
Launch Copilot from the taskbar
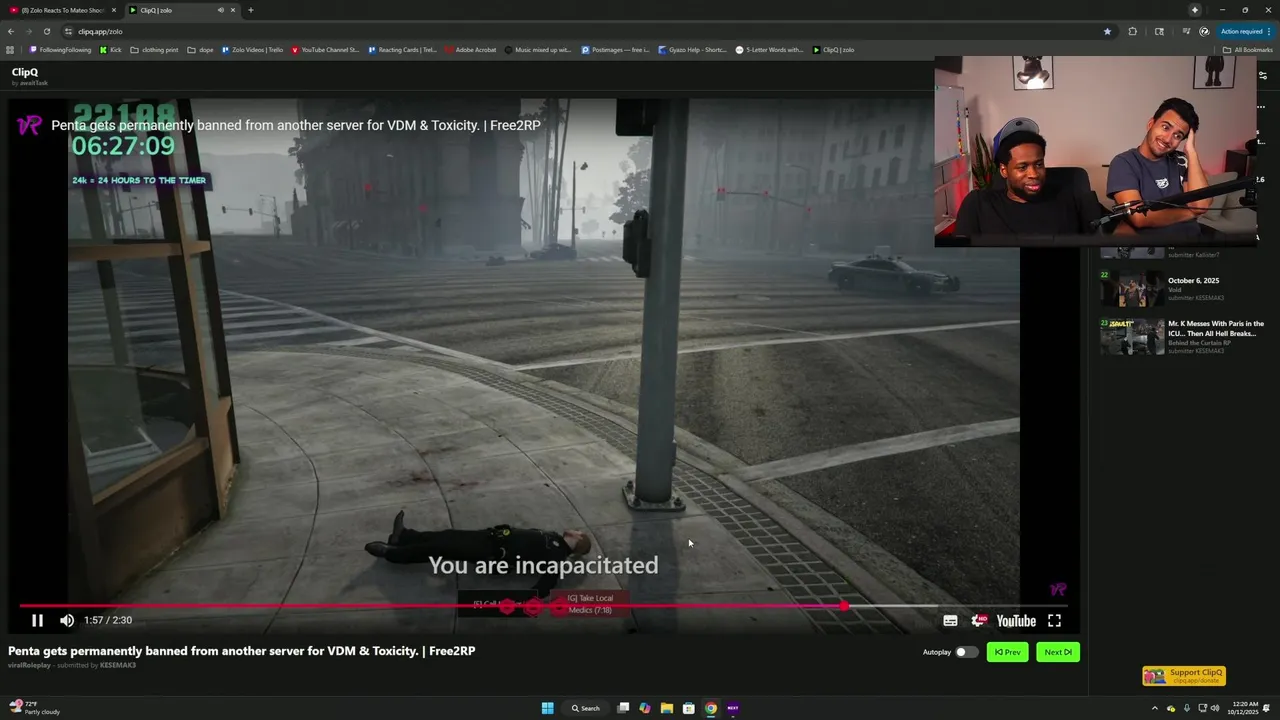645,708
